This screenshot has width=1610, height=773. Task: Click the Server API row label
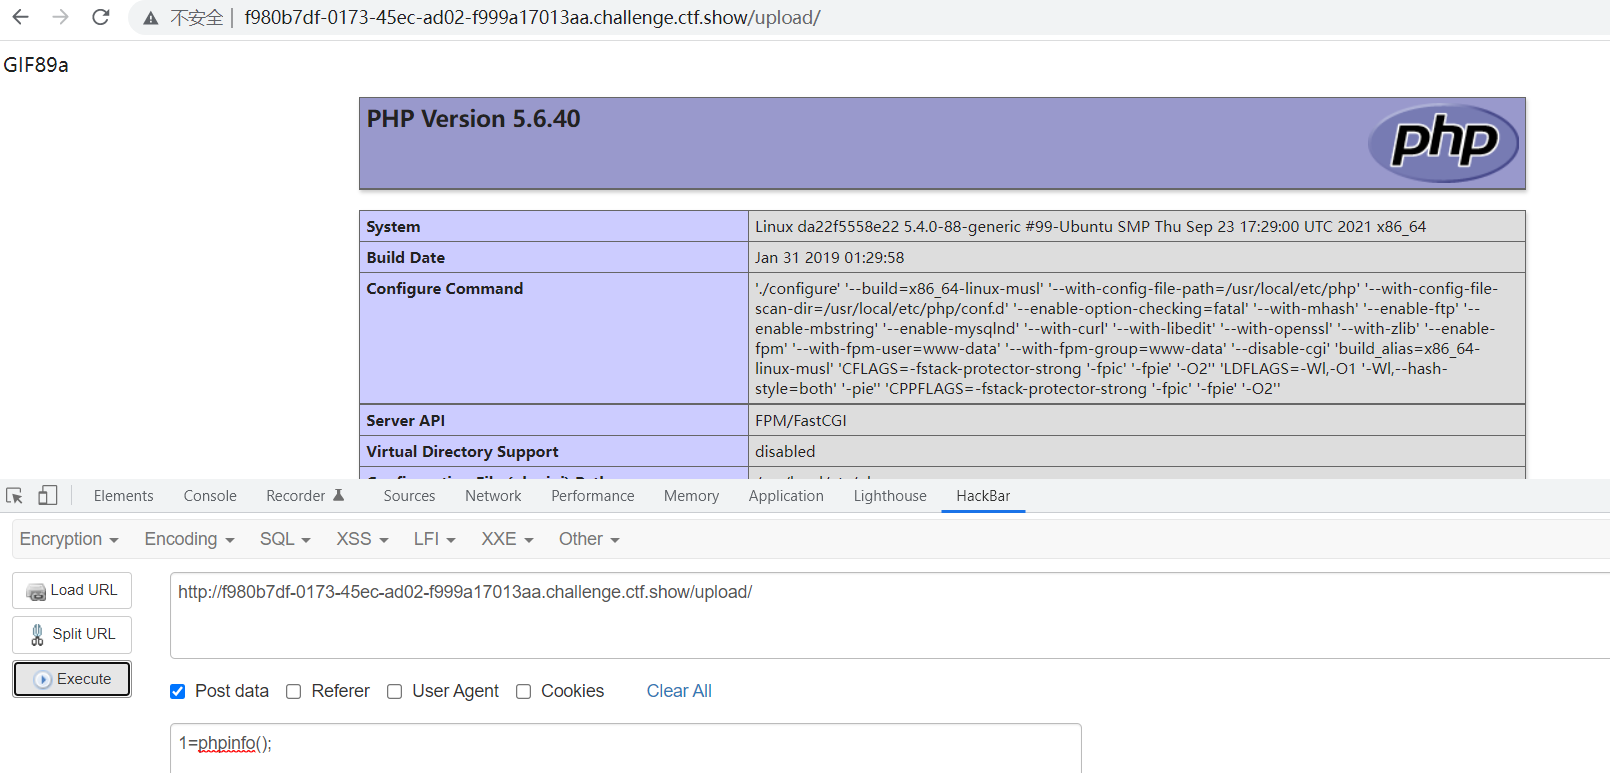point(405,421)
